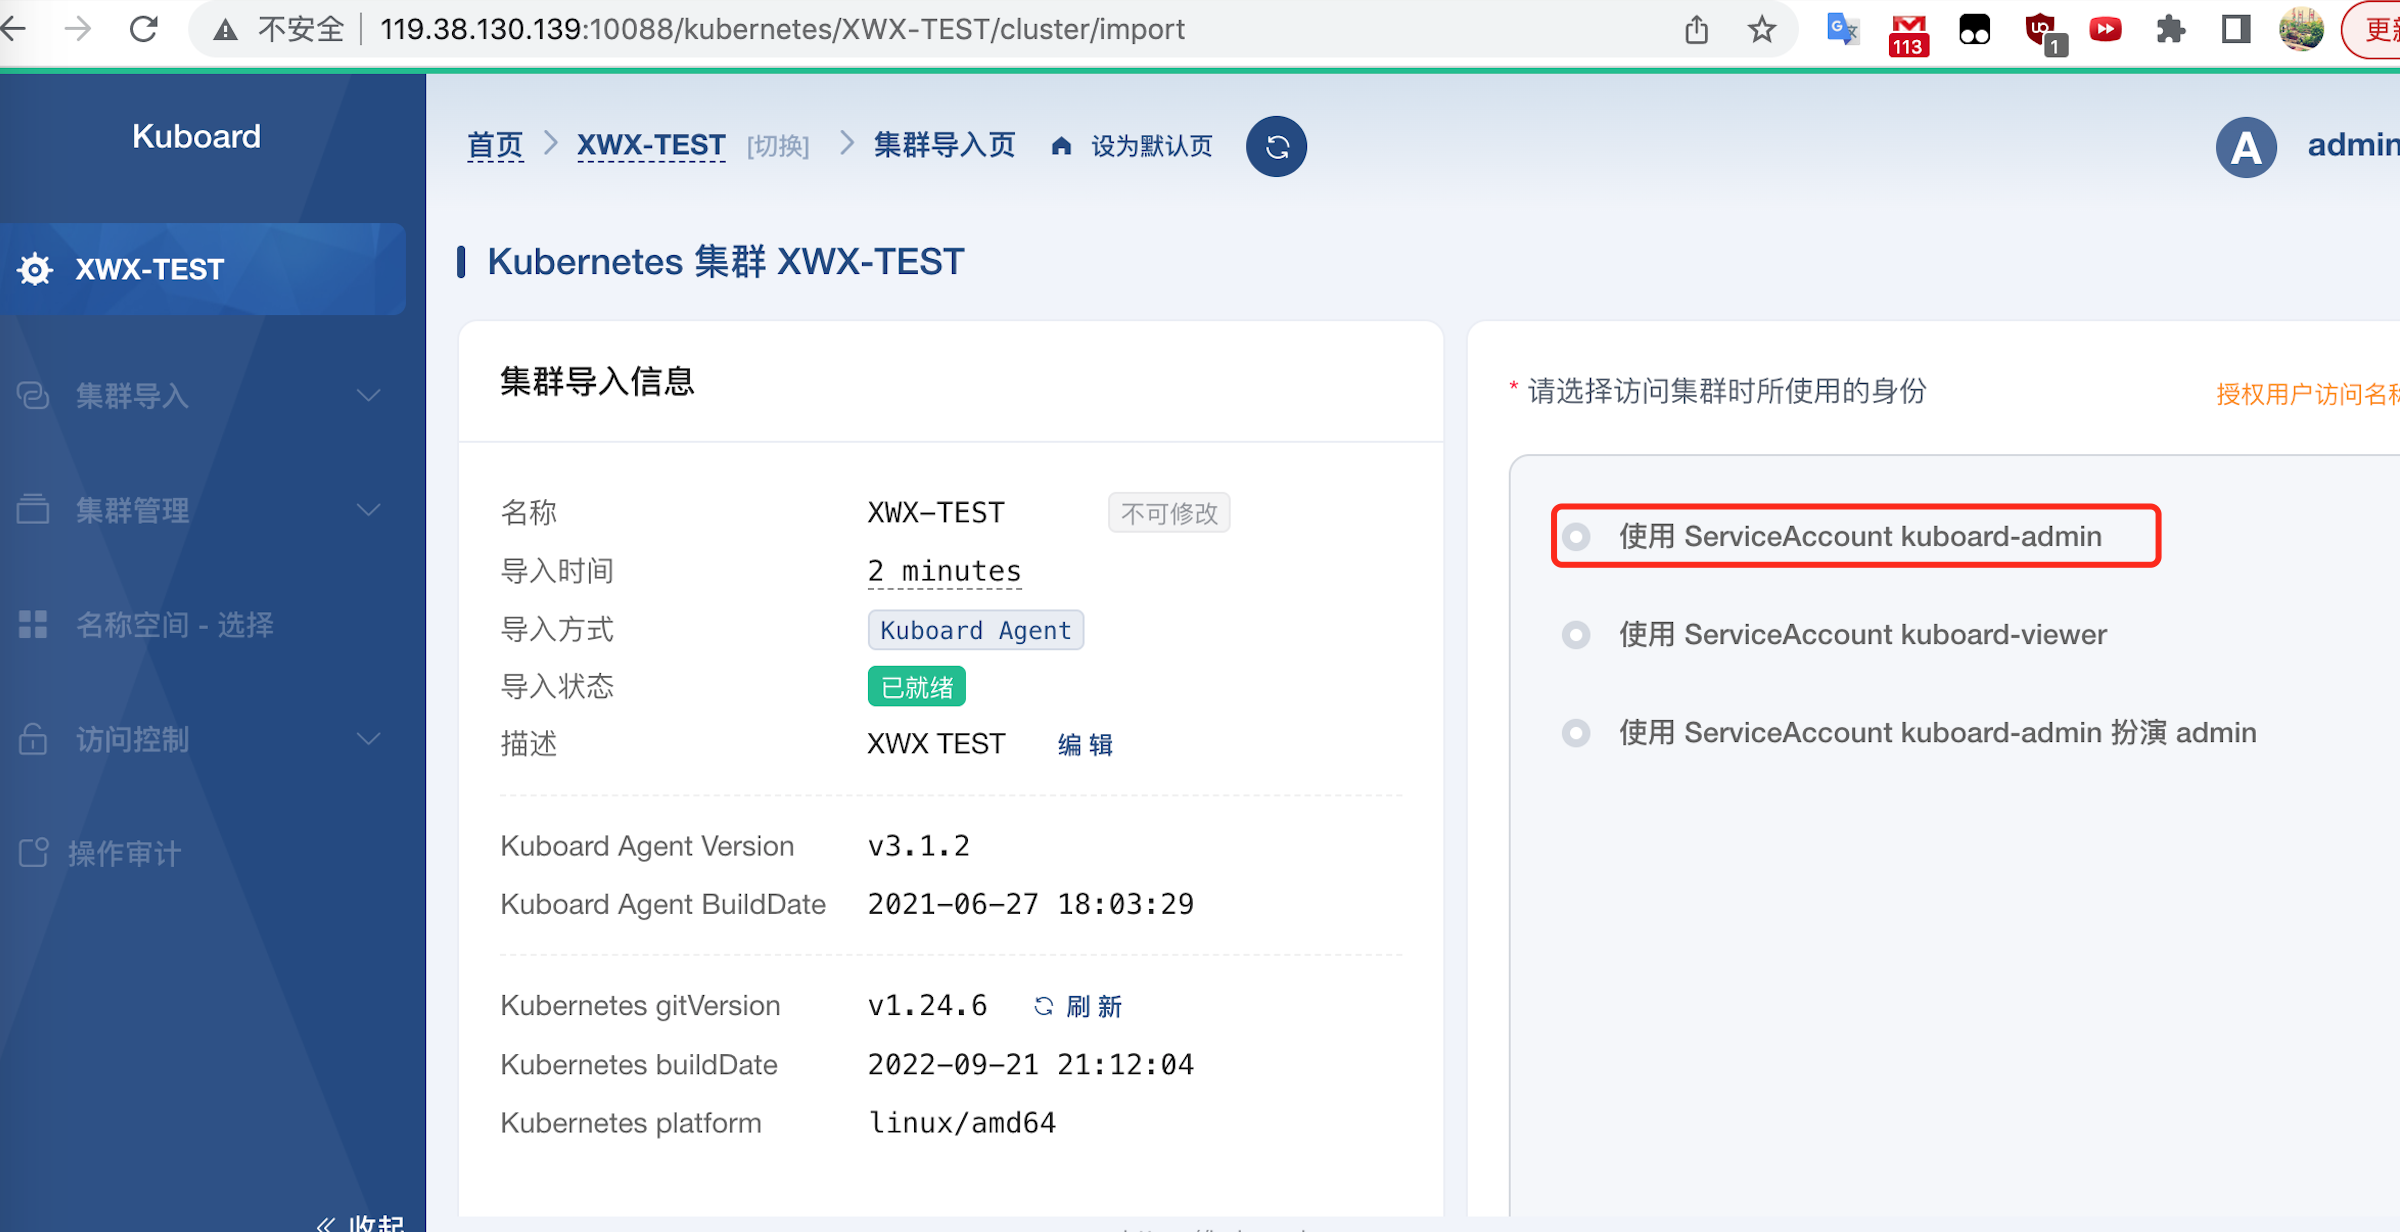Open the Google Translate extension icon
The width and height of the screenshot is (2400, 1232).
(1841, 29)
